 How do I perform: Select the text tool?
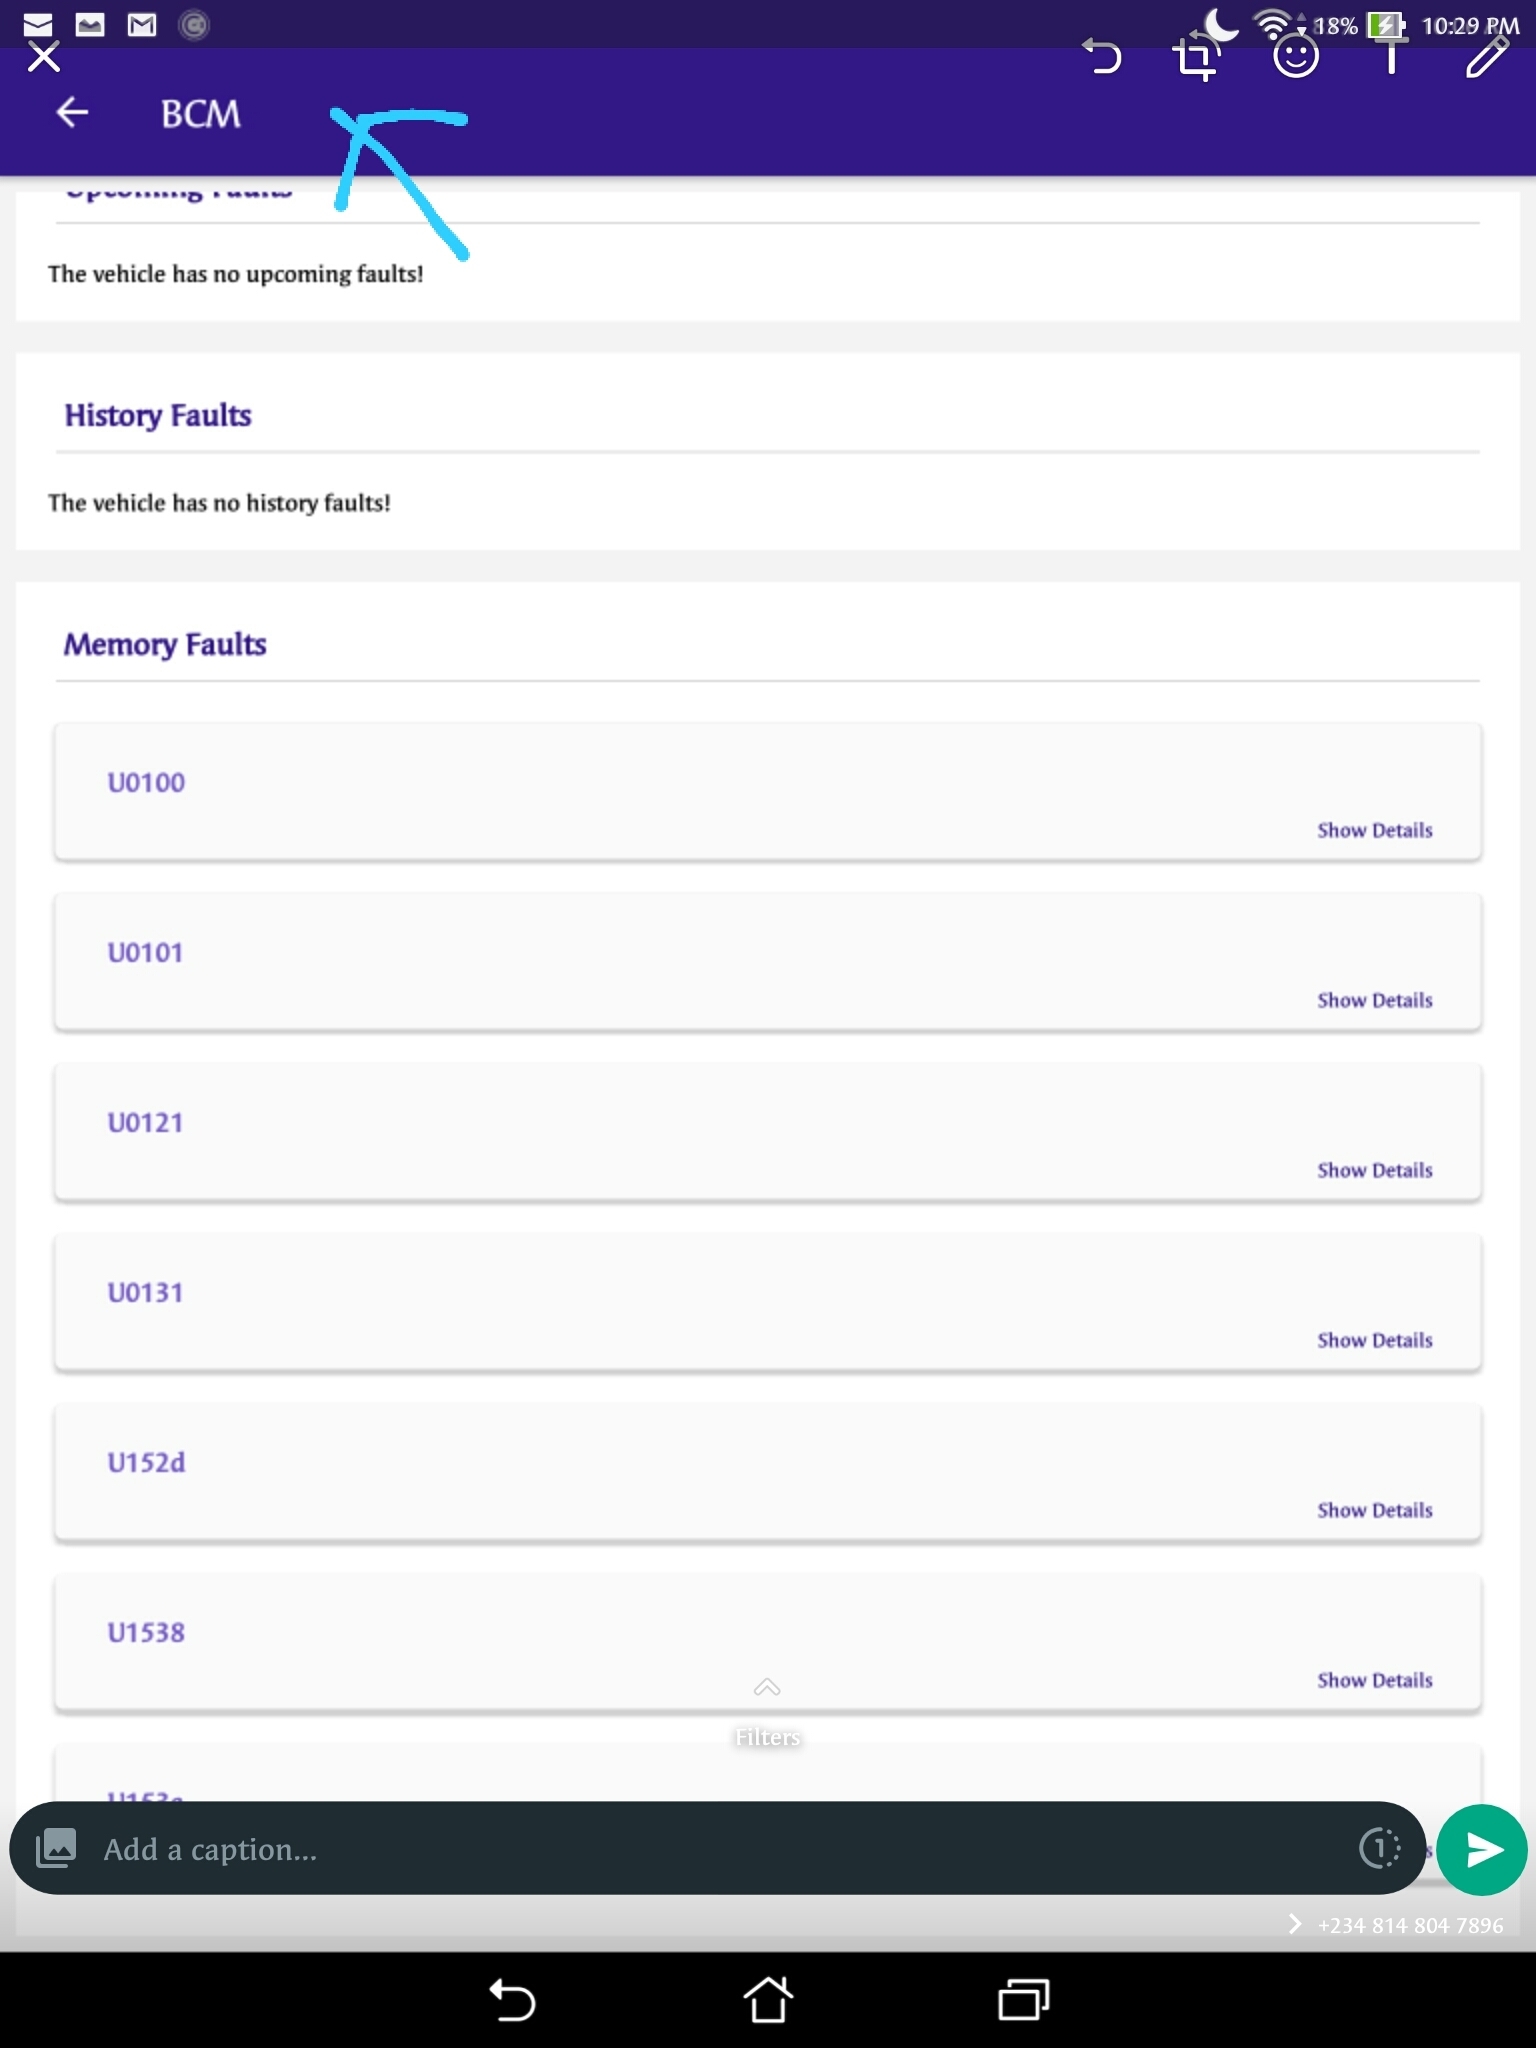click(x=1391, y=58)
